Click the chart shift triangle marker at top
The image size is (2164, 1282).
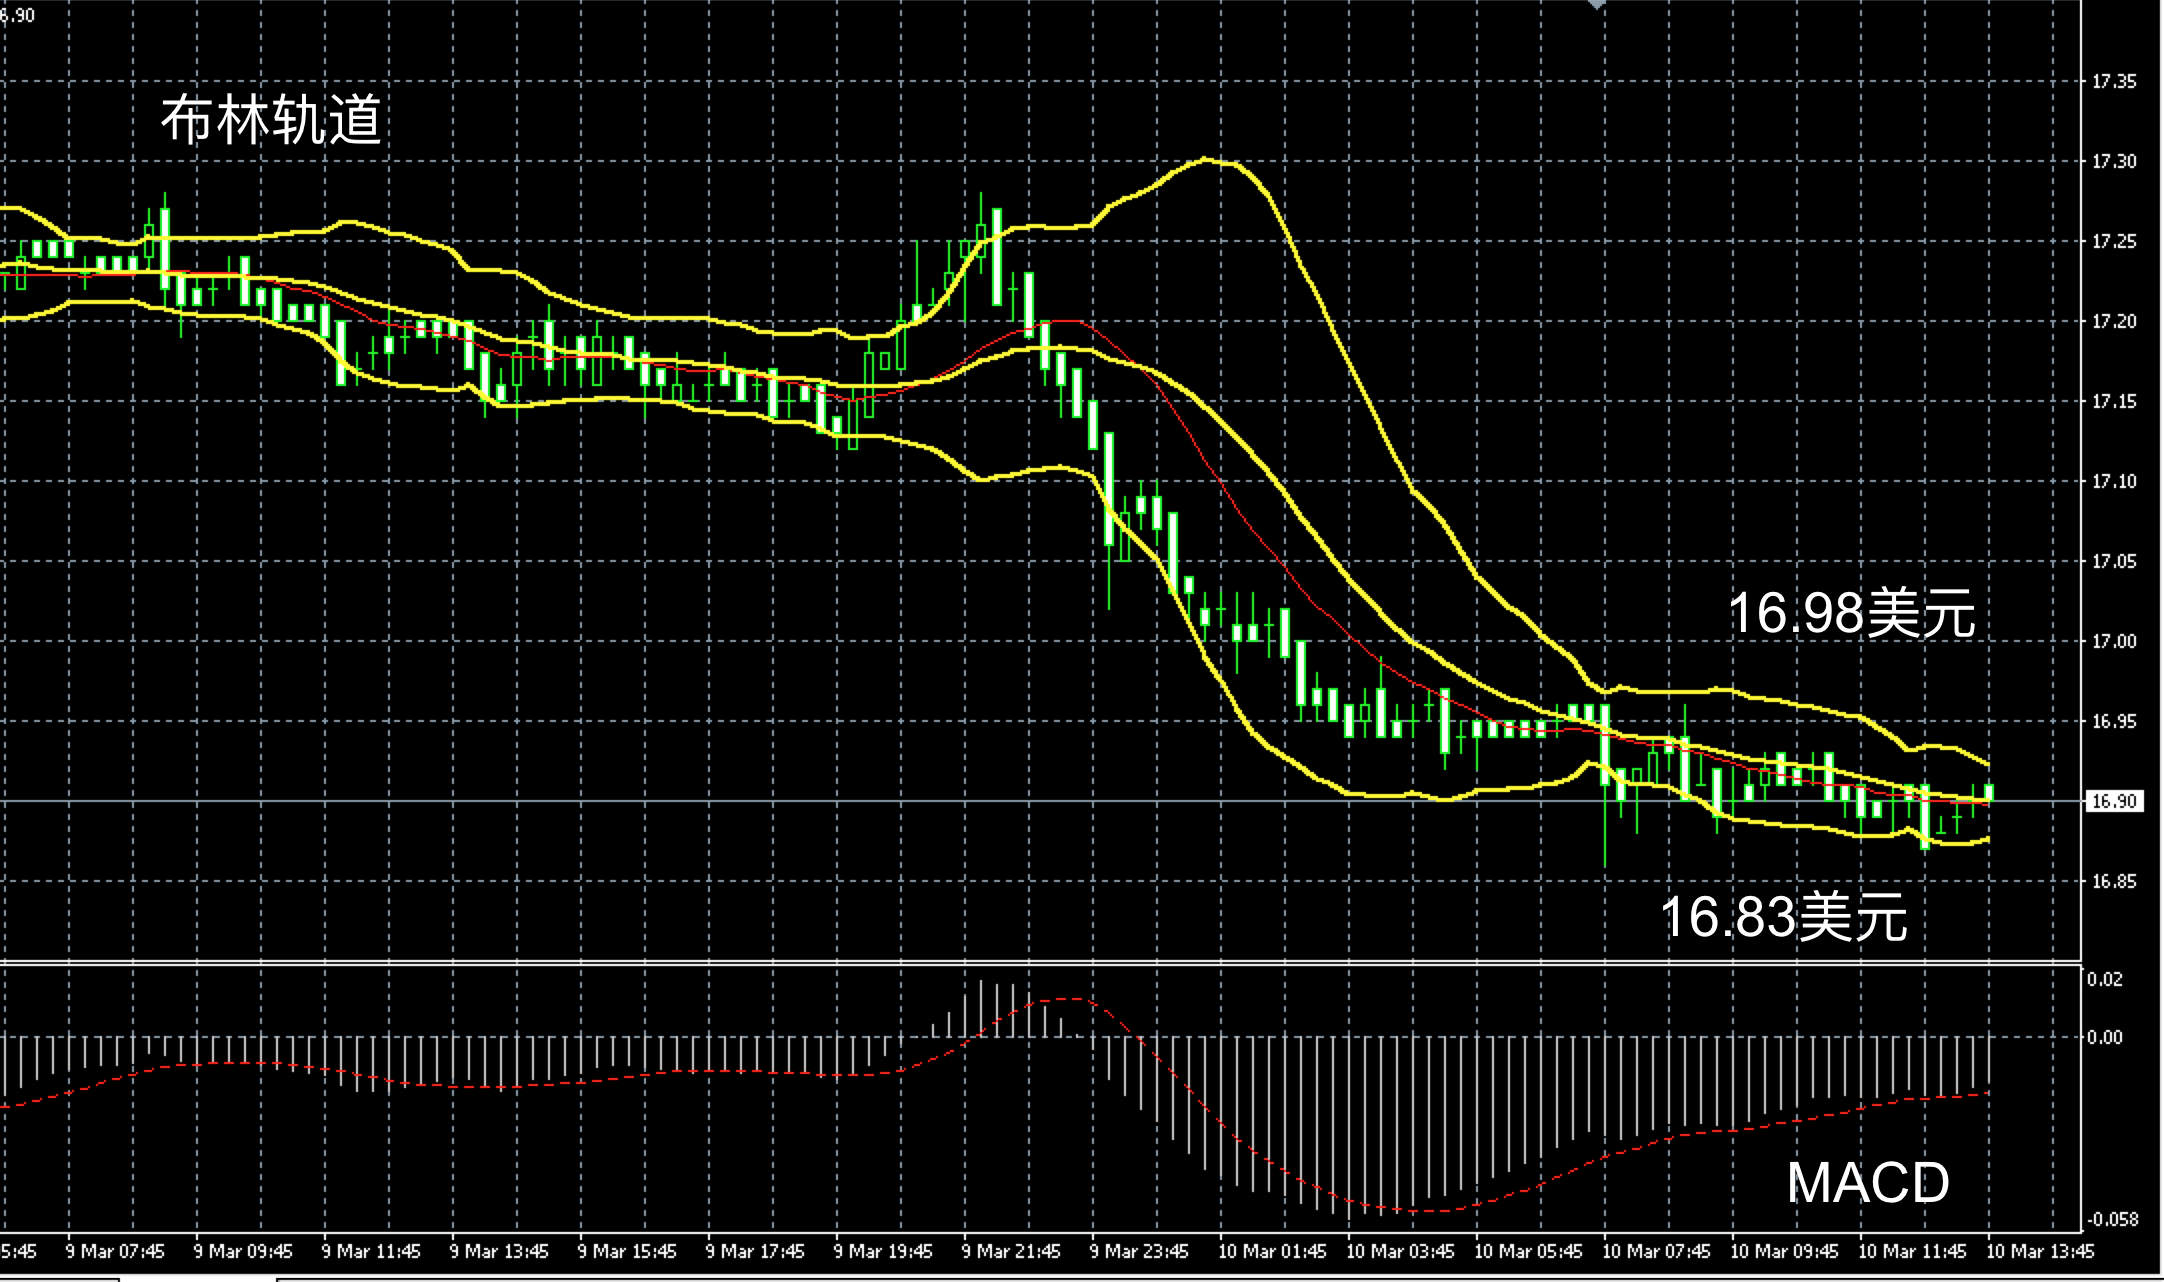pyautogui.click(x=1597, y=5)
